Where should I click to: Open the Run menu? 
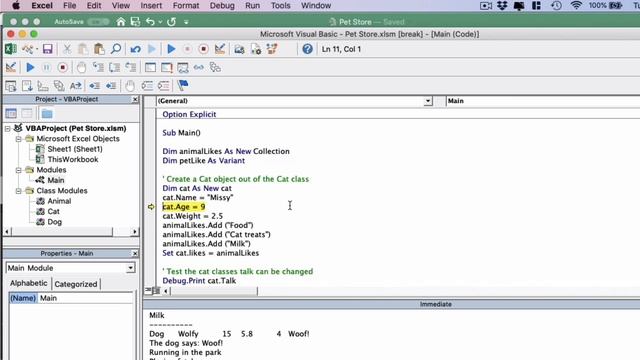coord(252,6)
